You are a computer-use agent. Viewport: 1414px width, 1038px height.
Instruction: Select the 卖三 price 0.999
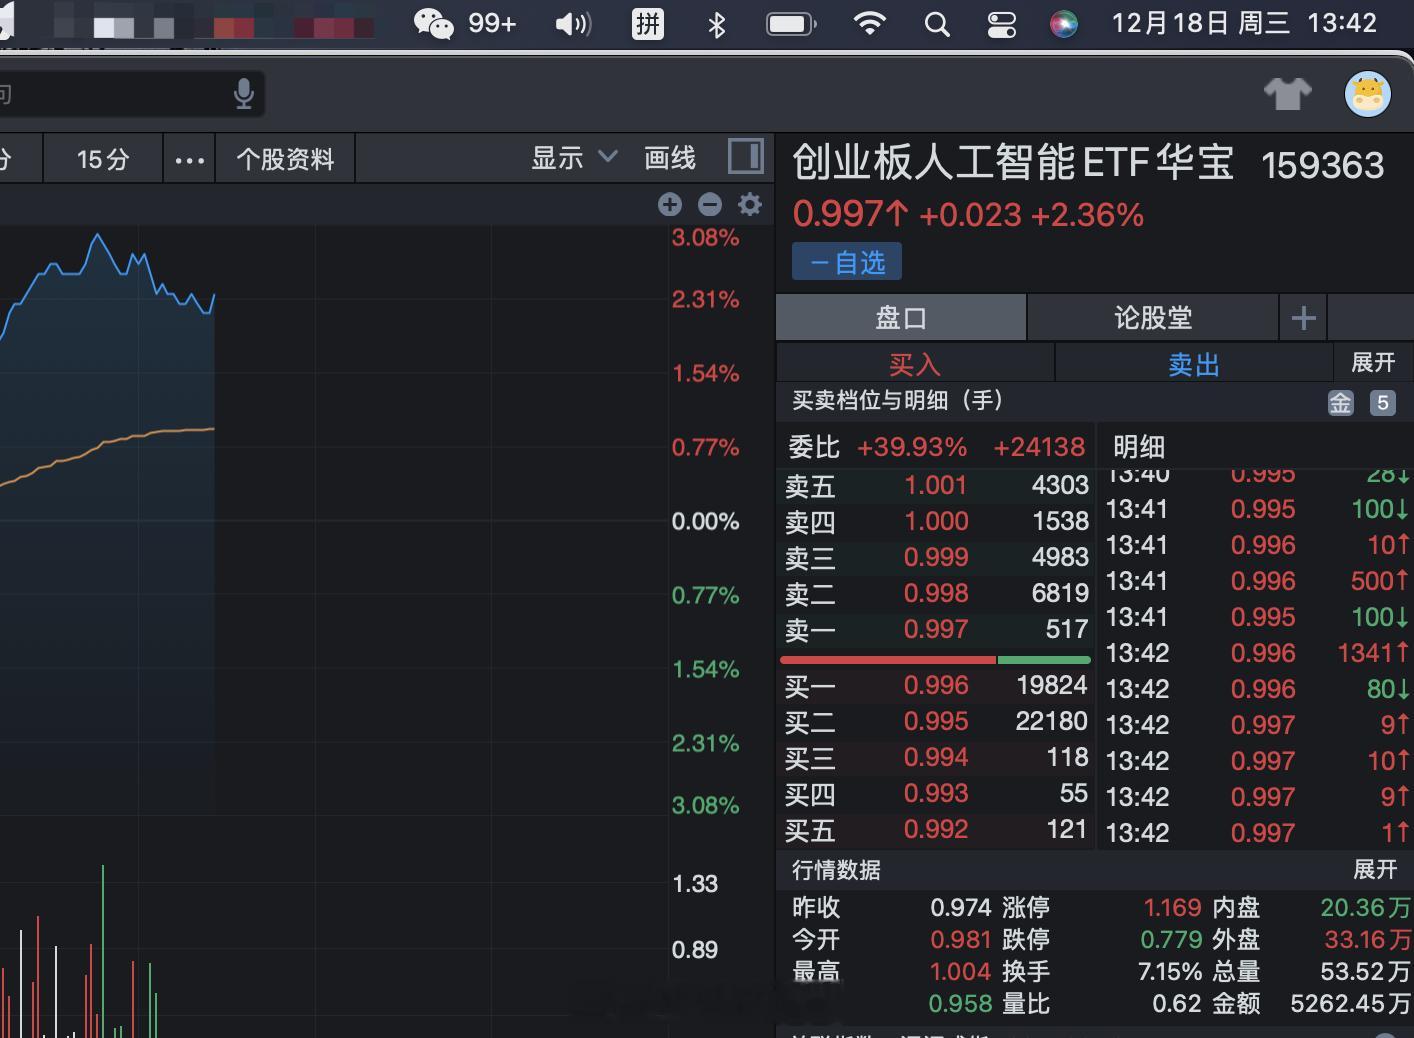click(936, 557)
